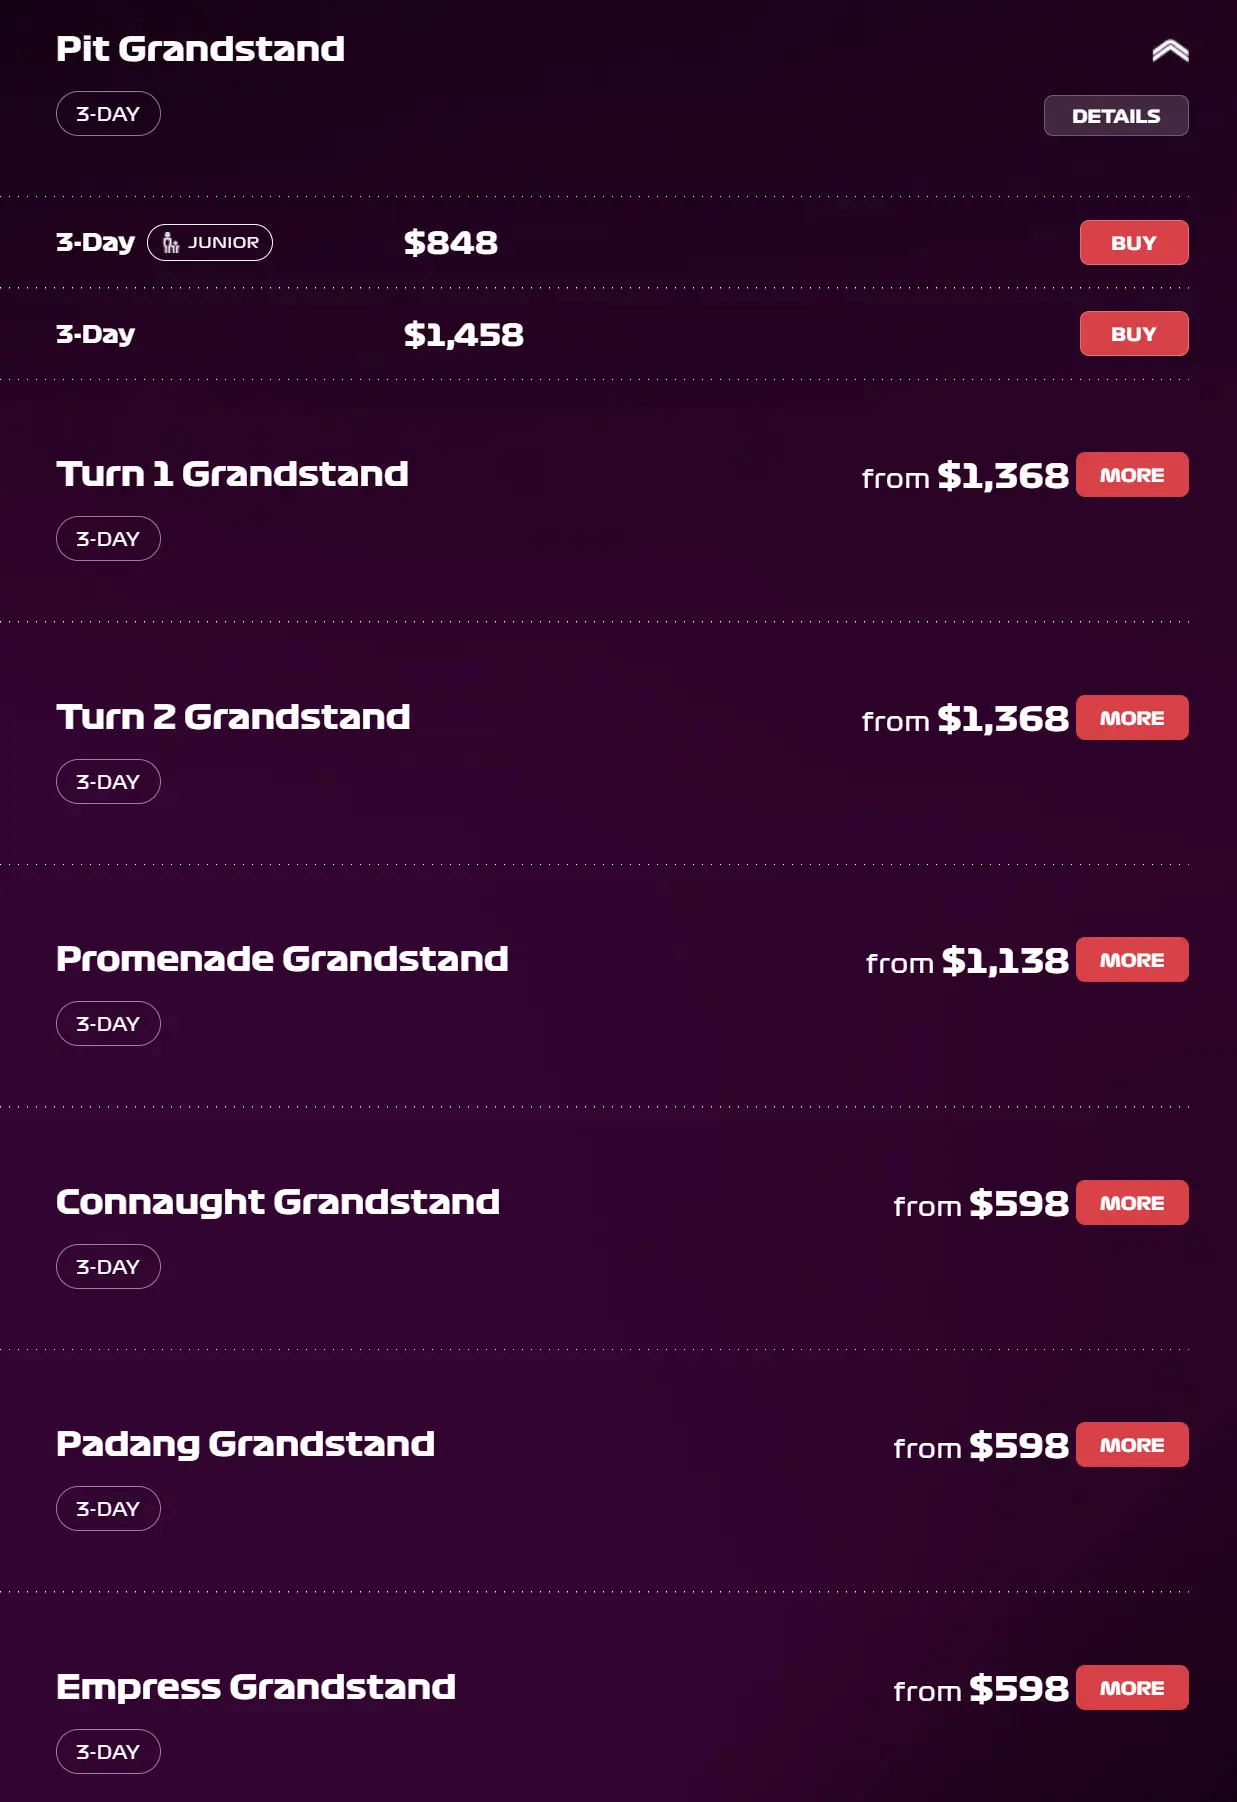Click the Pit Grandstand 3-DAY tag
This screenshot has height=1802, width=1237.
(108, 114)
